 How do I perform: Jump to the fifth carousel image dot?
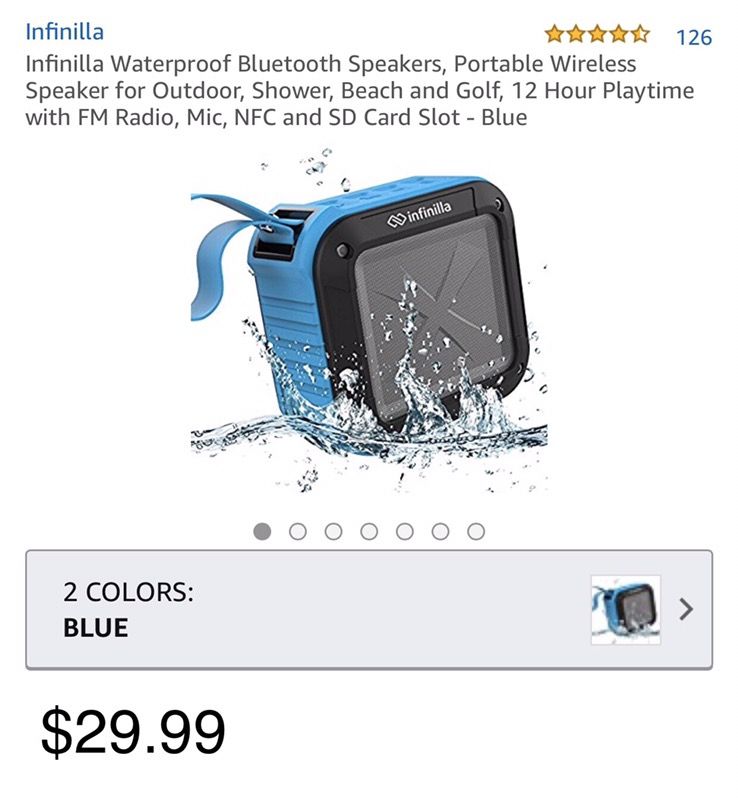pyautogui.click(x=405, y=532)
